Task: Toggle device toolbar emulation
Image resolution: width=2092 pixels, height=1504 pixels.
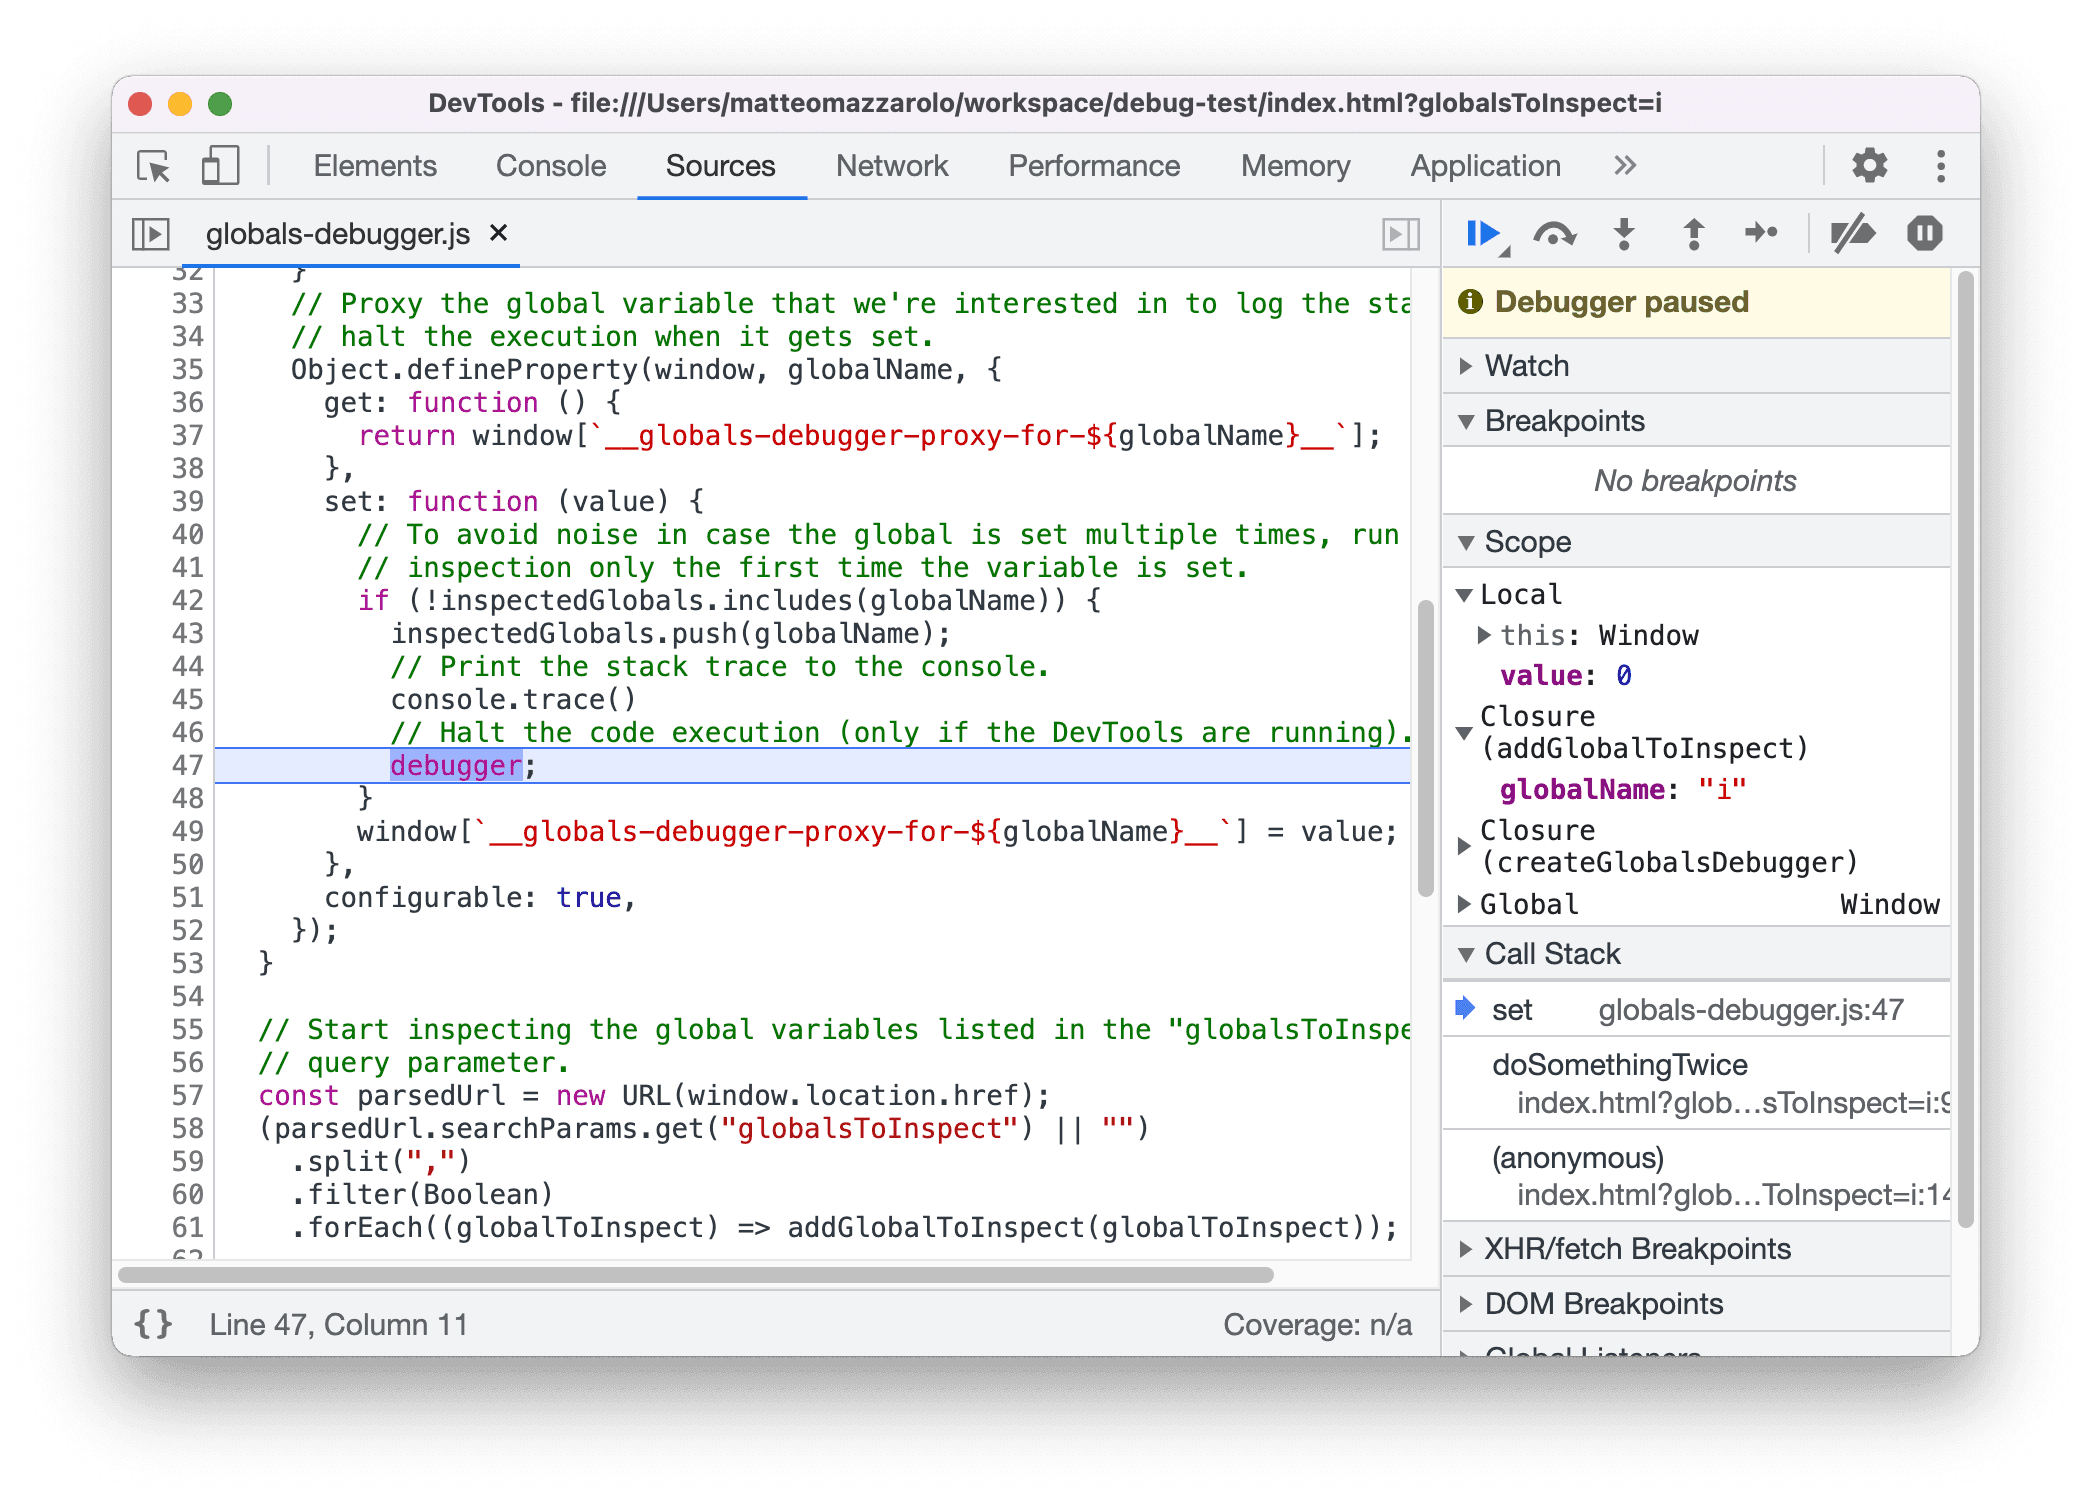Action: (x=220, y=166)
